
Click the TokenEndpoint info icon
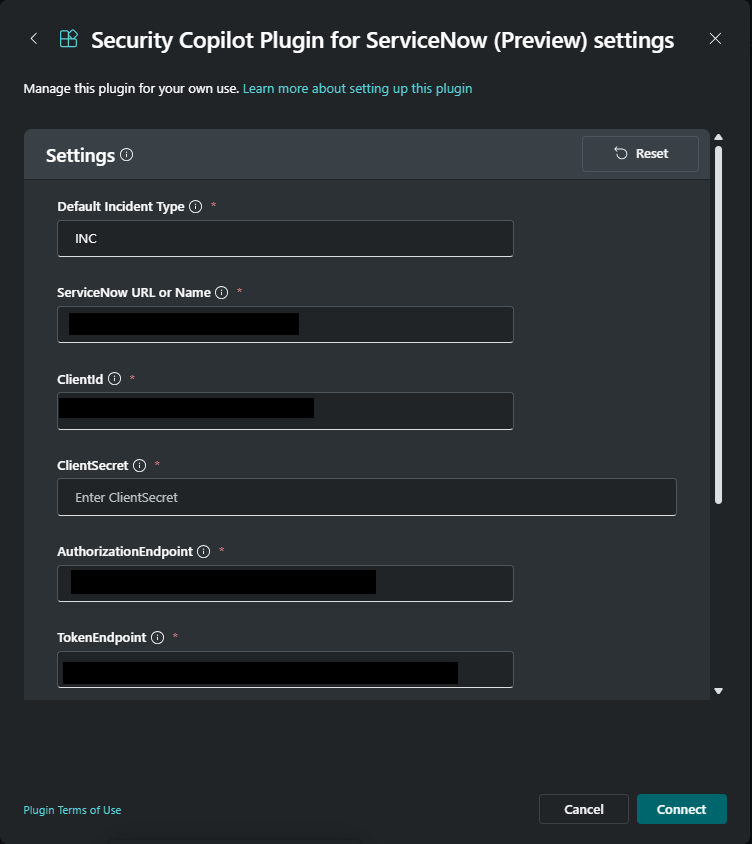157,637
